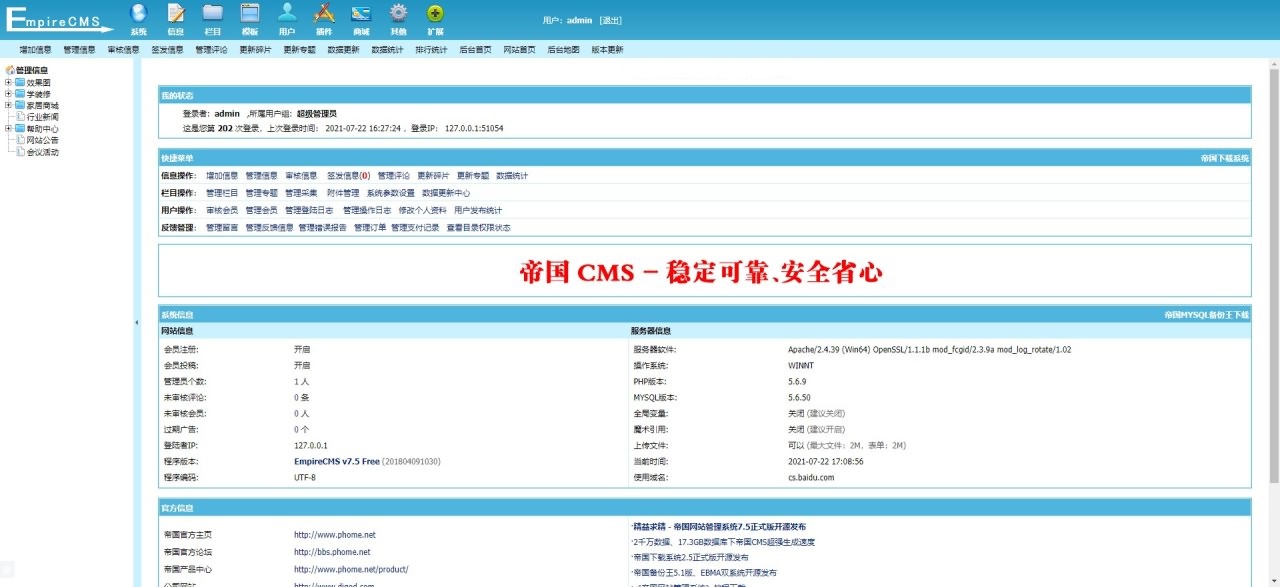Open 系统参数设置 in the quick menu
This screenshot has width=1280, height=587.
[391, 193]
